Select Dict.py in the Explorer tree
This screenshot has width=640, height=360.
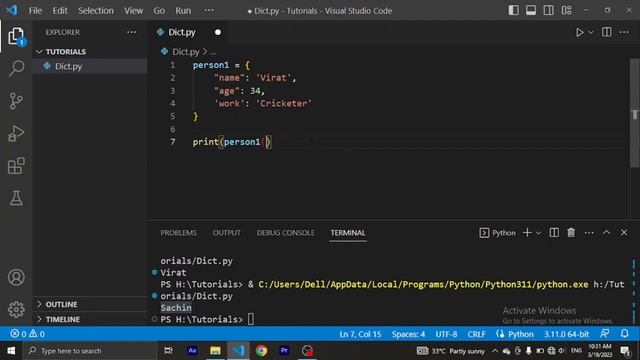[x=69, y=66]
